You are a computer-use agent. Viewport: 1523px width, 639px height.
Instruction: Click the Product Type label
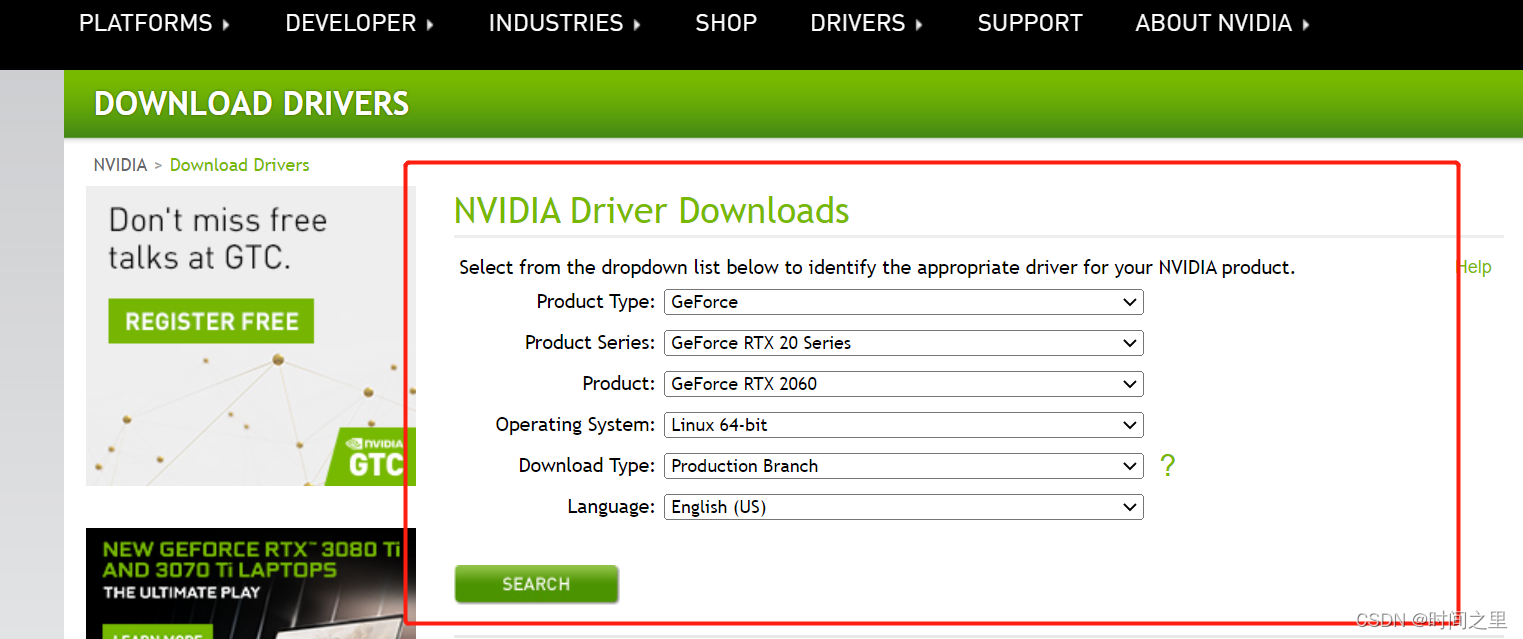[x=596, y=302]
